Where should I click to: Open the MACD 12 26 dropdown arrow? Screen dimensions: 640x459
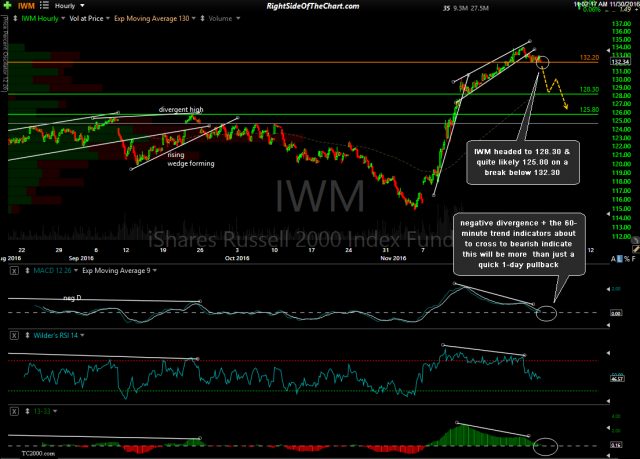tap(76, 271)
